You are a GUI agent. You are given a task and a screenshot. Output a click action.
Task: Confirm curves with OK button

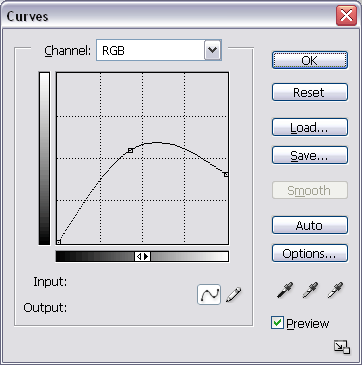coord(310,60)
